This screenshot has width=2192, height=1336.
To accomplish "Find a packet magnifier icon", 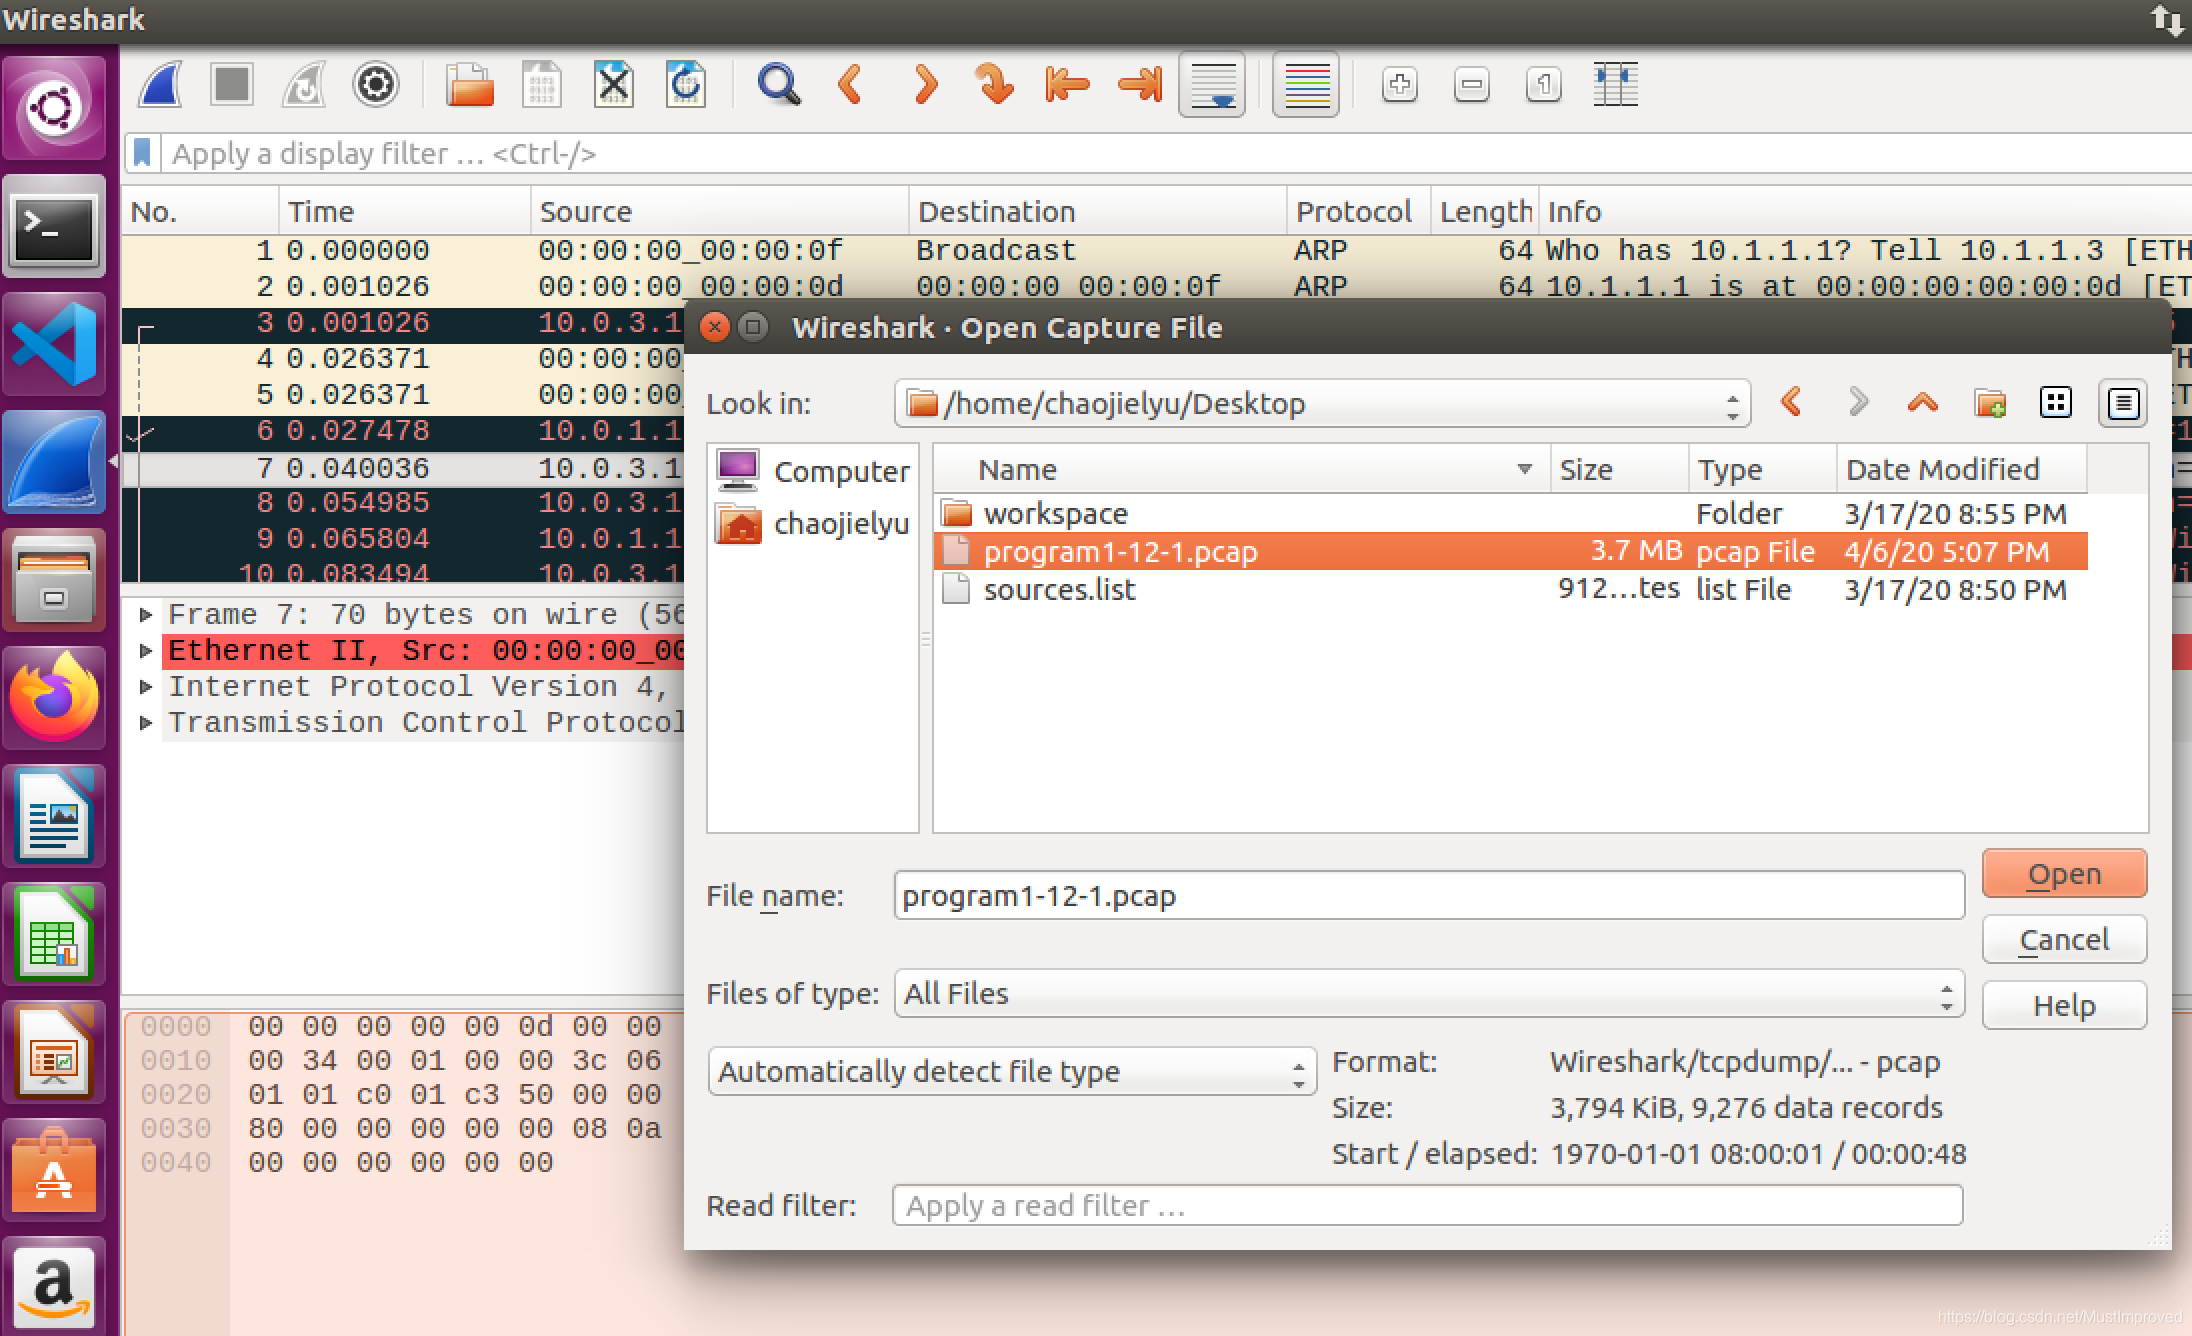I will click(x=778, y=84).
